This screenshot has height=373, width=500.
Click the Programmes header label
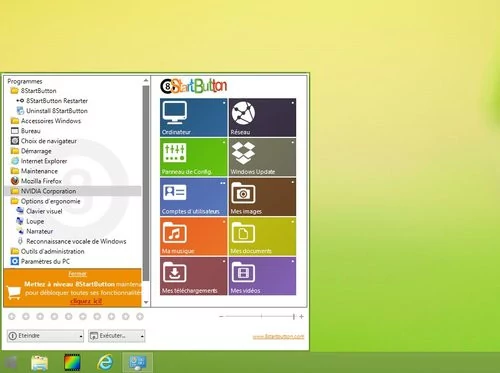(x=25, y=81)
